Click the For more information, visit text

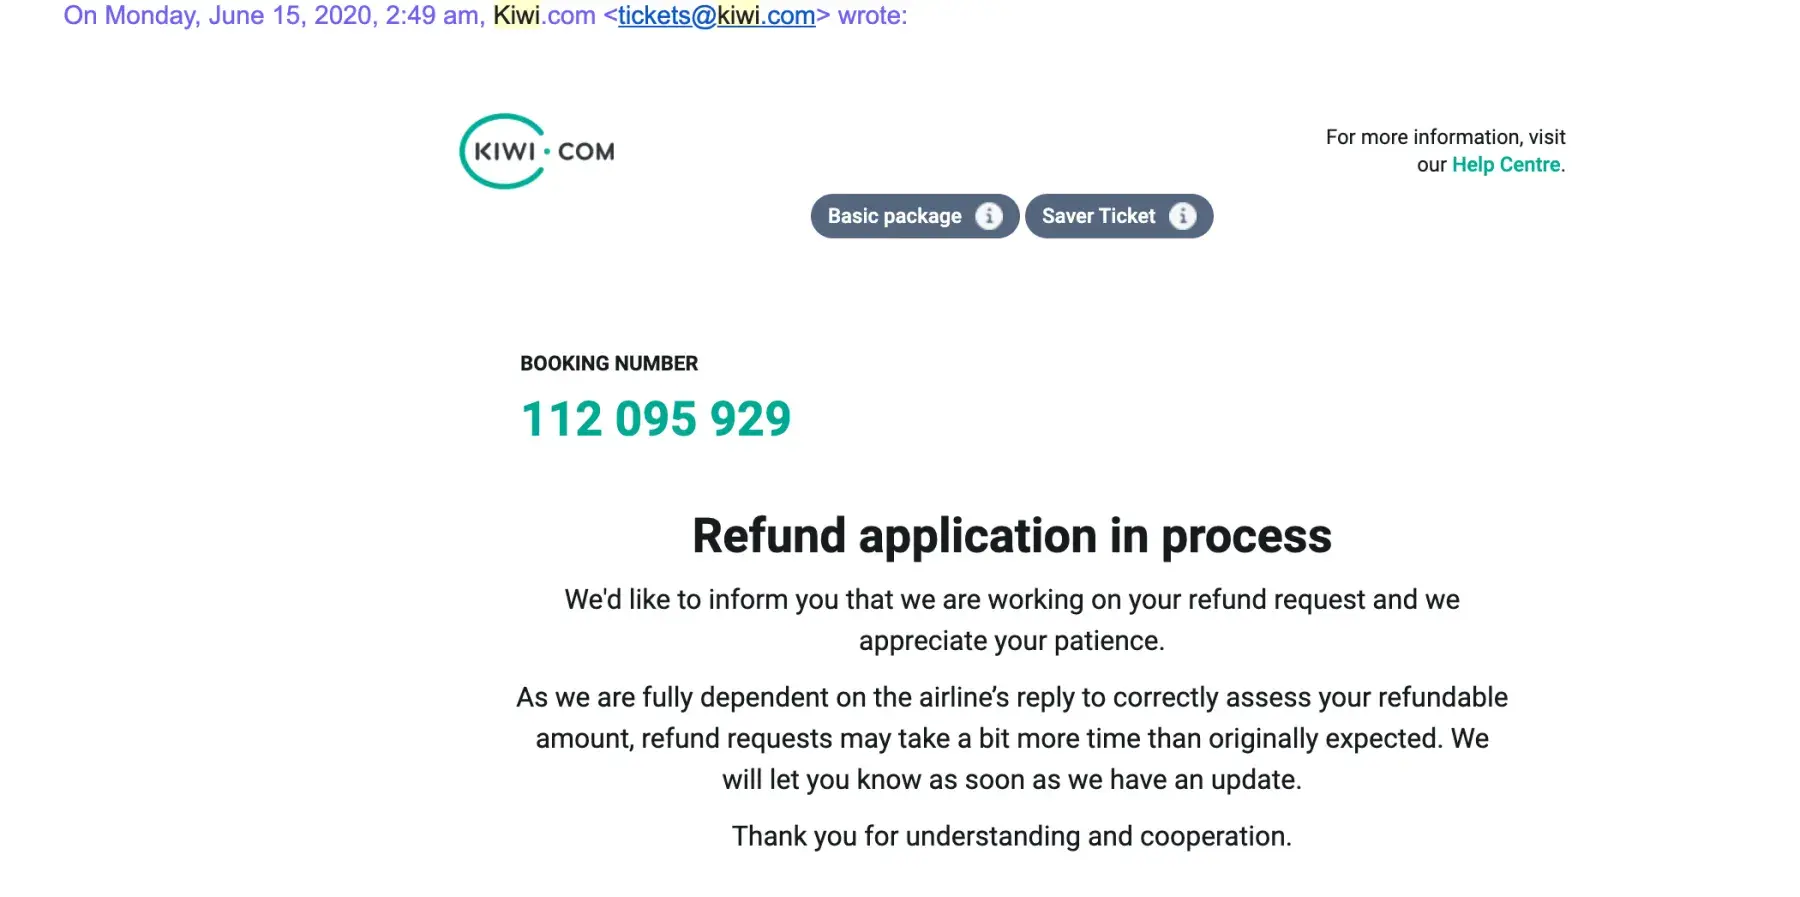1445,137
